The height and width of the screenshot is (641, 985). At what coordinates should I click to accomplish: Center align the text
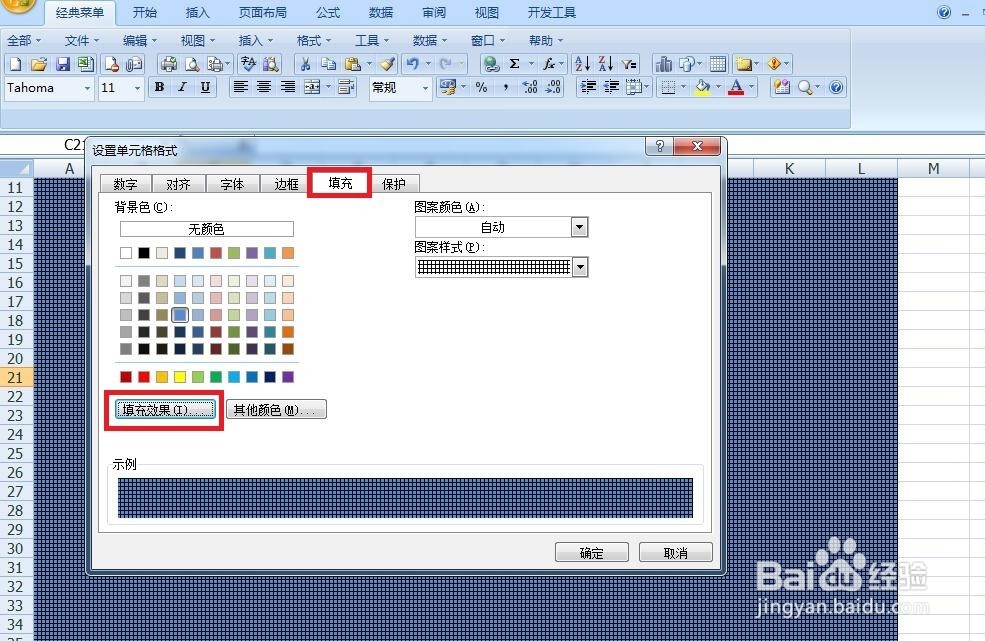click(264, 87)
